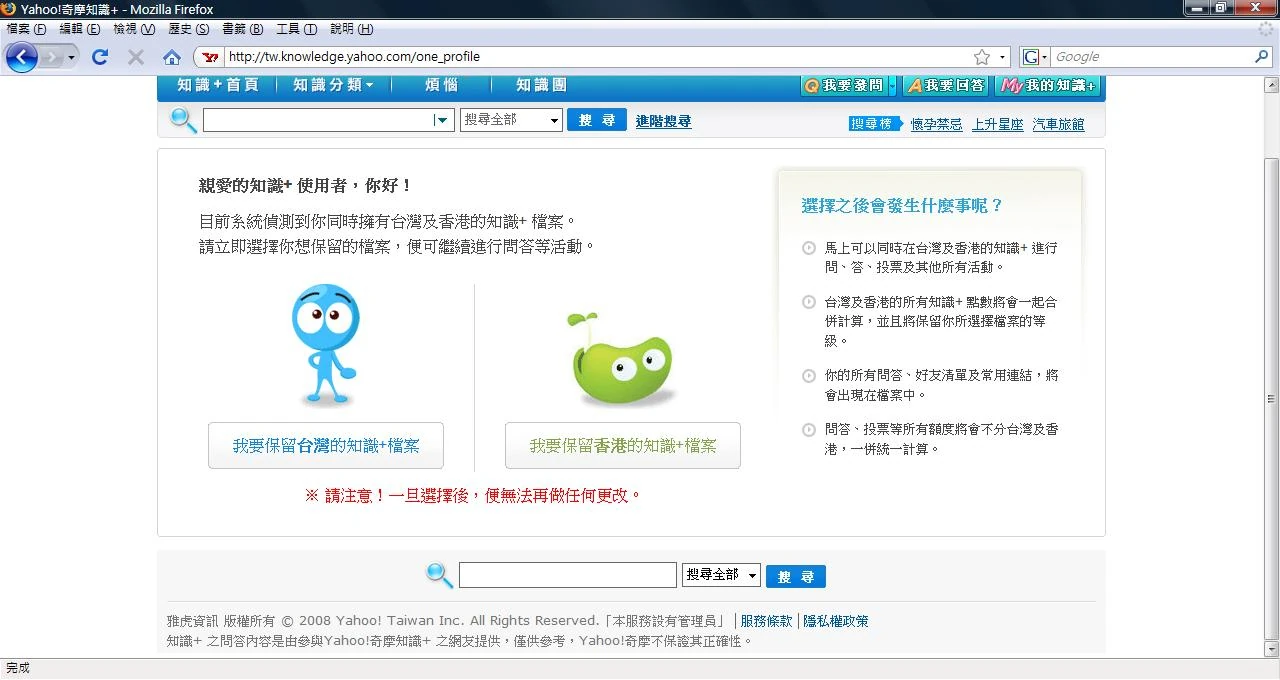Screen dimensions: 1280x680
Task: Open the bottom 搜尋全部 scope dropdown
Action: (721, 575)
